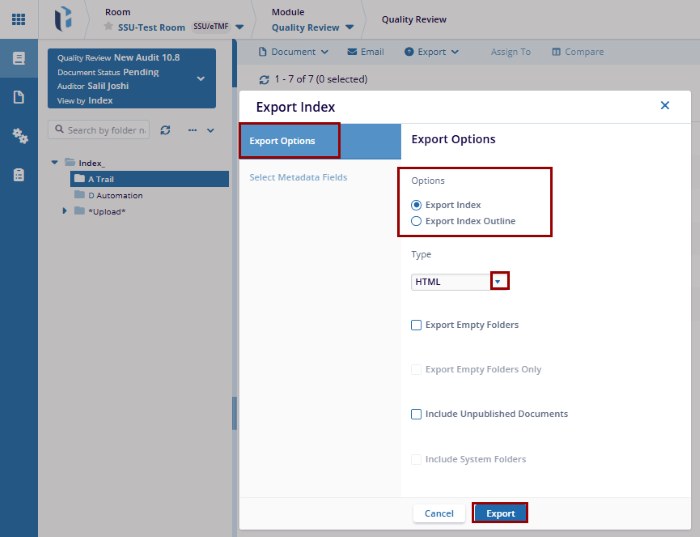Select the Export Index radio button
This screenshot has height=537, width=700.
click(x=417, y=205)
